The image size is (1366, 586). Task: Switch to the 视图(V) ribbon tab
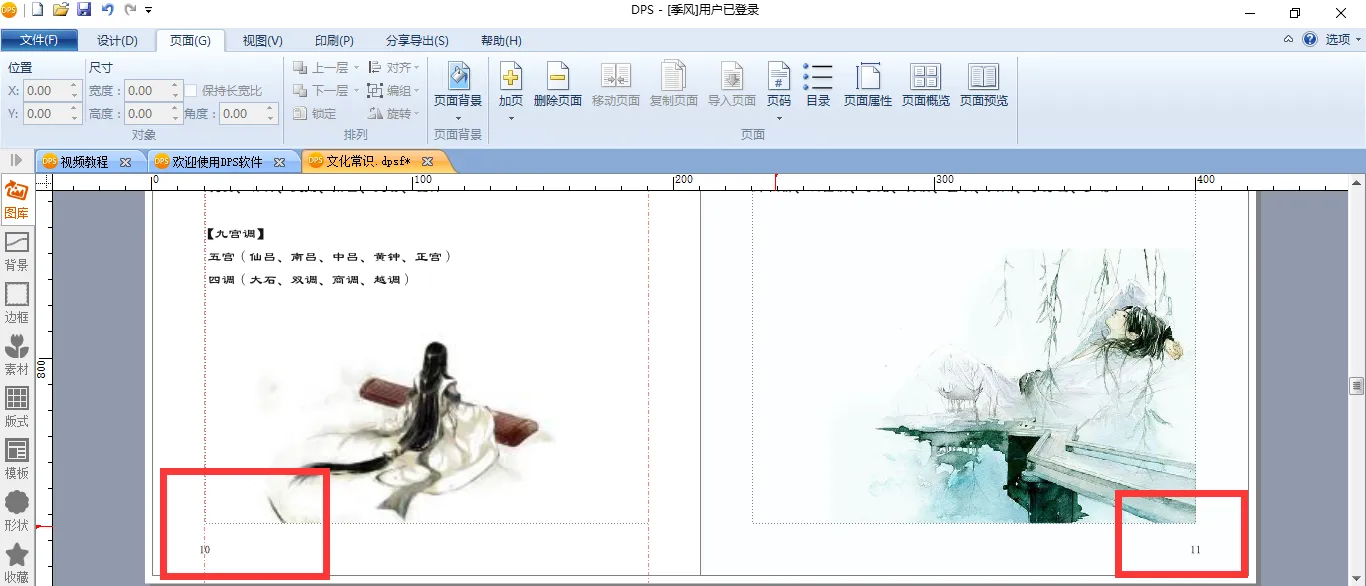click(262, 41)
